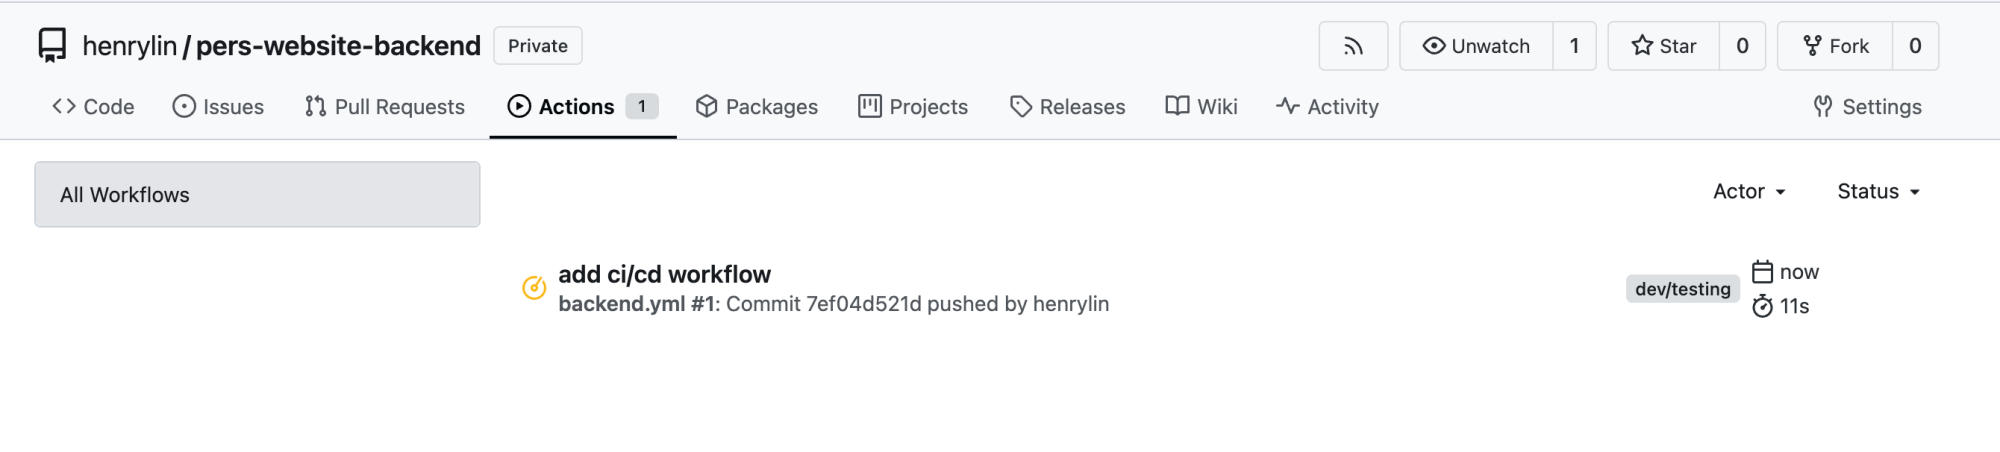
Task: Click the repository icon beside henrylin
Action: 52,46
